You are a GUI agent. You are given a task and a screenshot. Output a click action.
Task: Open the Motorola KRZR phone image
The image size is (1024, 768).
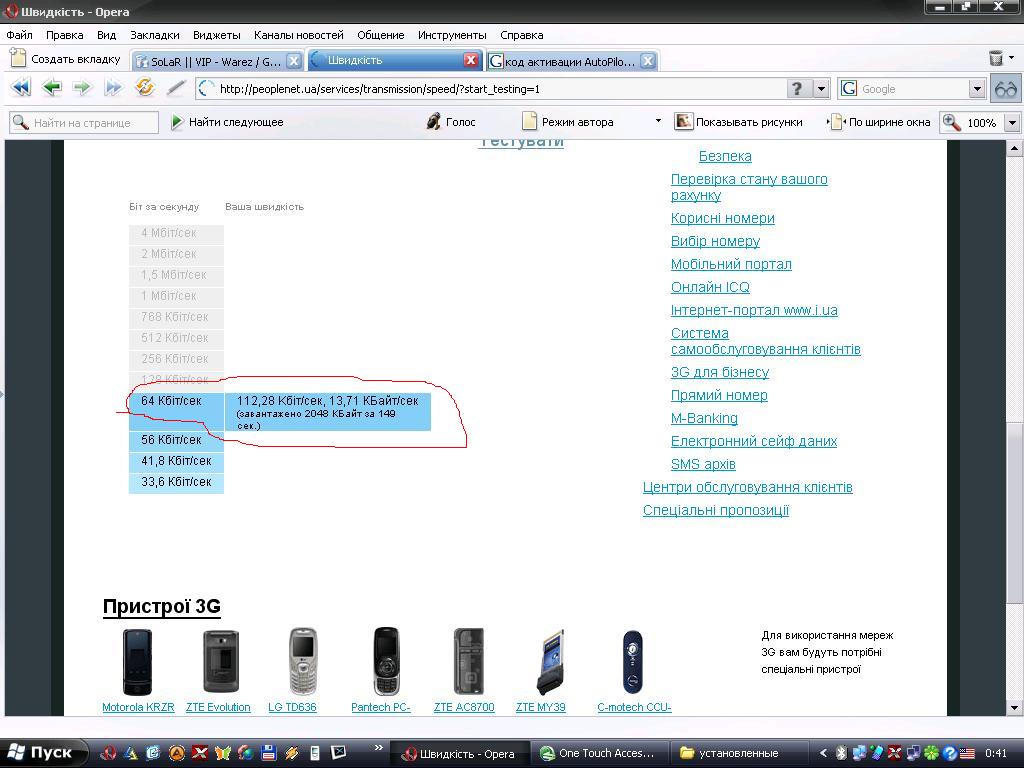[x=137, y=662]
